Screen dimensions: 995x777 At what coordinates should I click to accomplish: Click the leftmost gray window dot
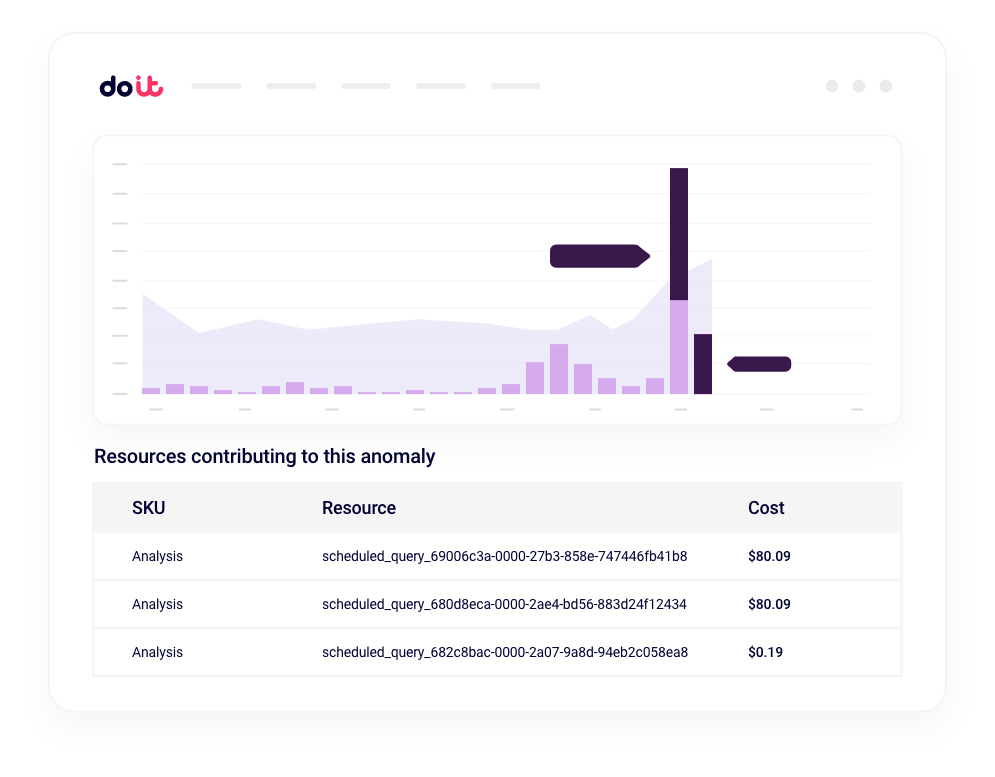pos(832,86)
